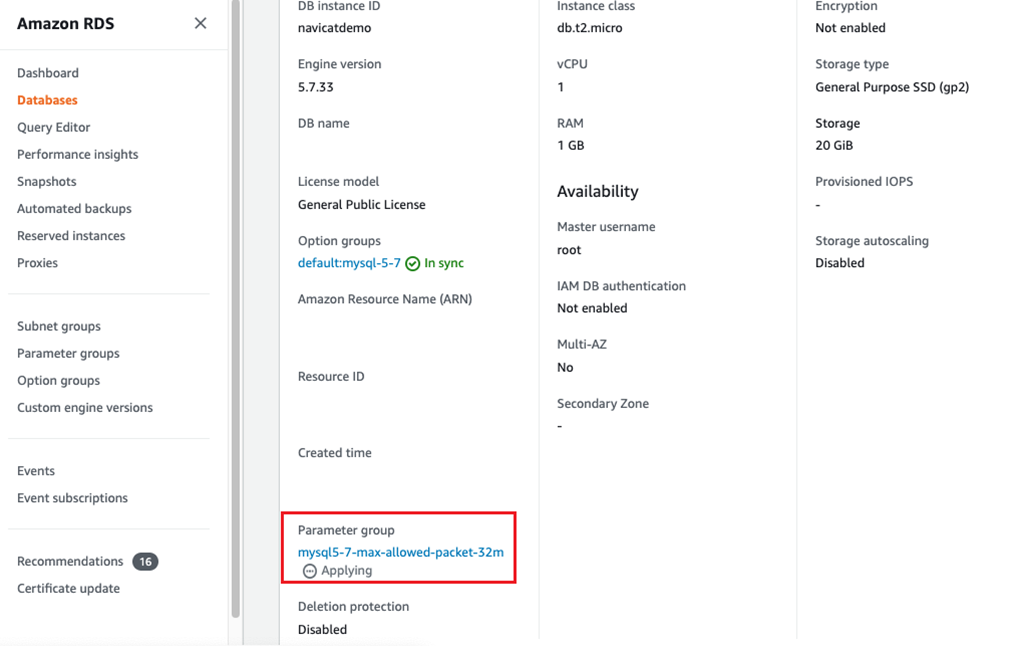Go to Performance insights
The width and height of the screenshot is (1019, 646).
click(x=78, y=154)
